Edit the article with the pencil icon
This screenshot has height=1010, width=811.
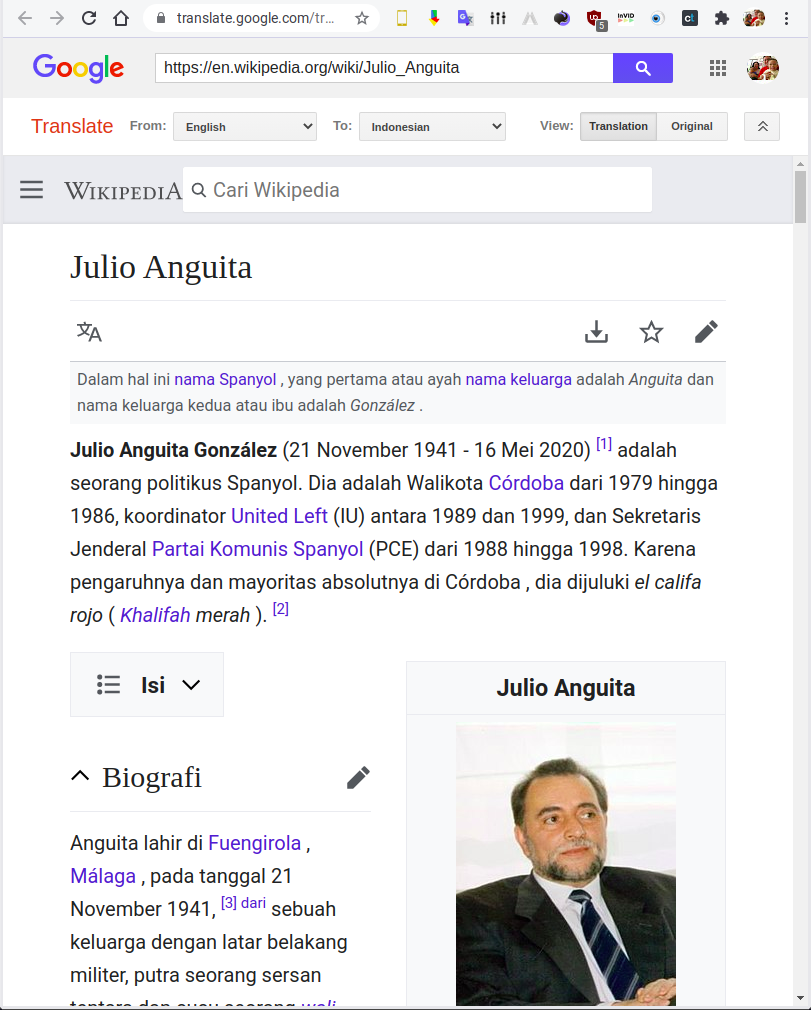(706, 332)
